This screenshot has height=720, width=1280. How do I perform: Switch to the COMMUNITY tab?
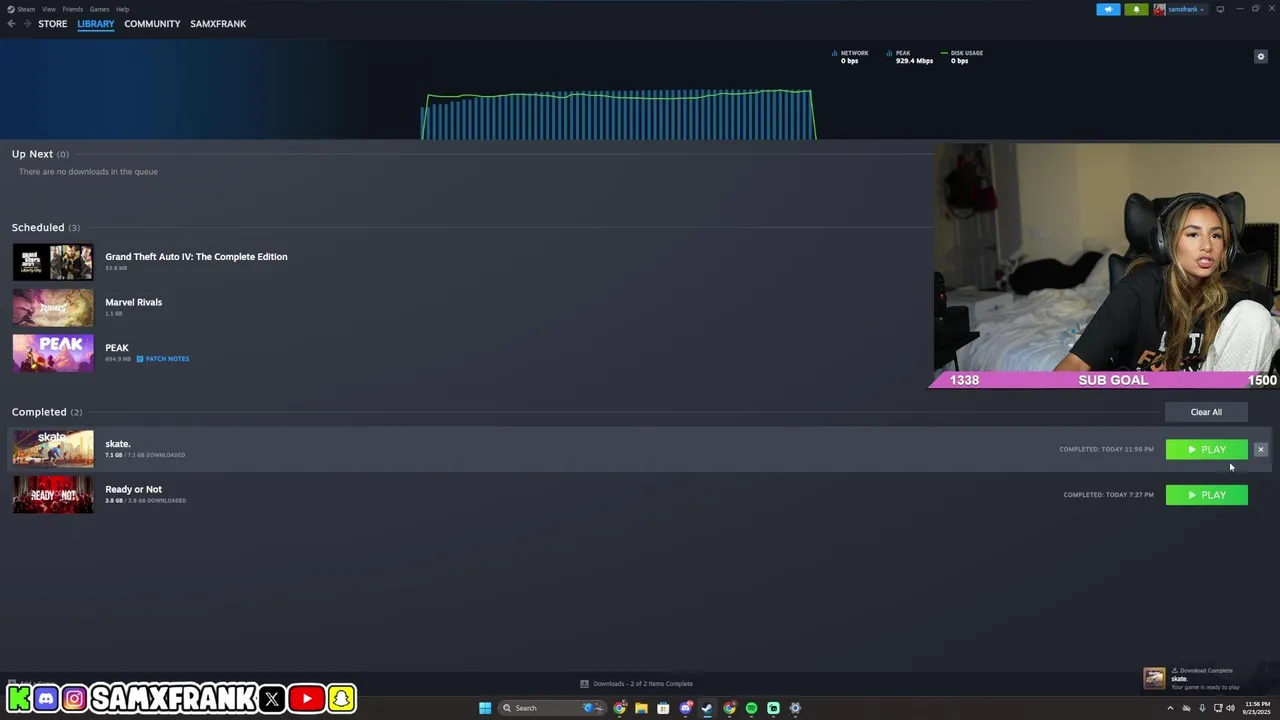(152, 24)
